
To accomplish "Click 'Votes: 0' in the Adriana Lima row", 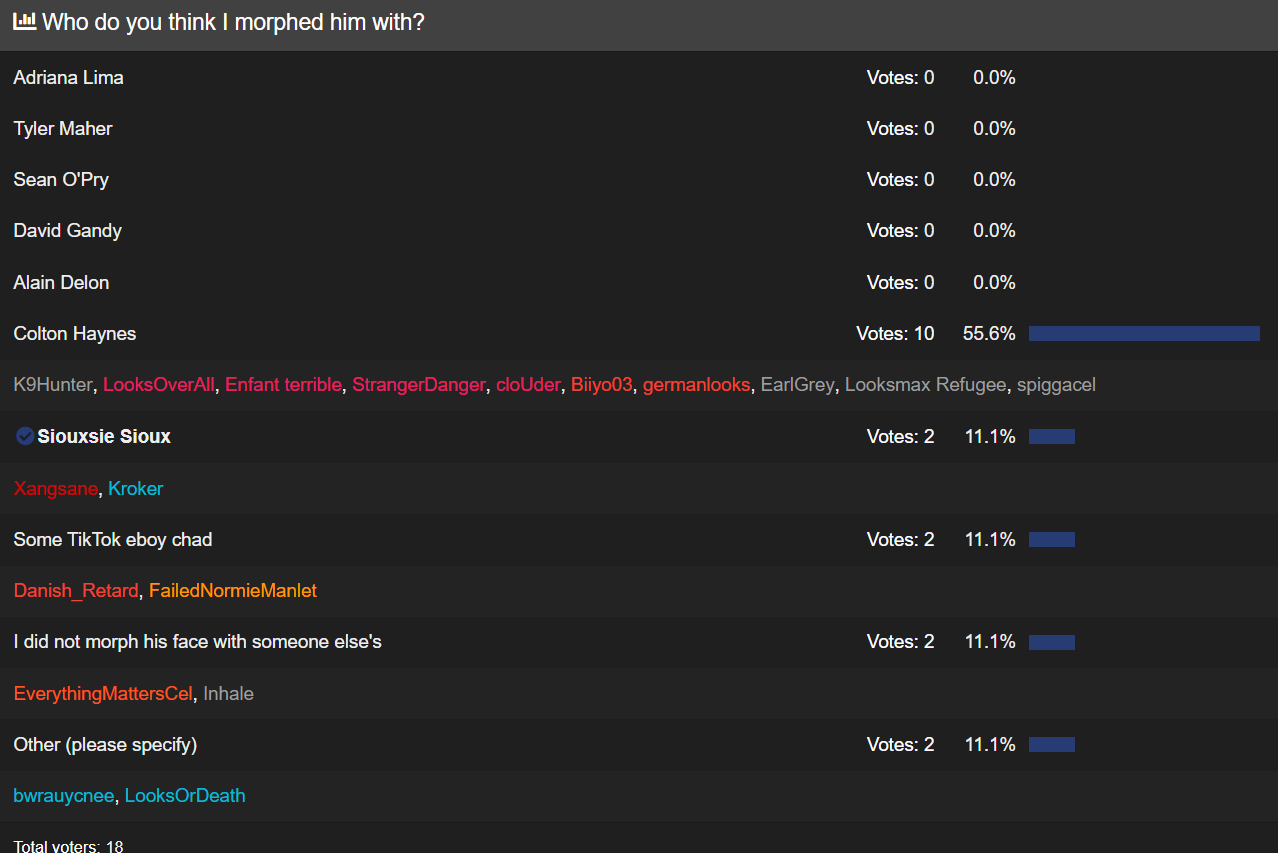I will click(x=901, y=77).
